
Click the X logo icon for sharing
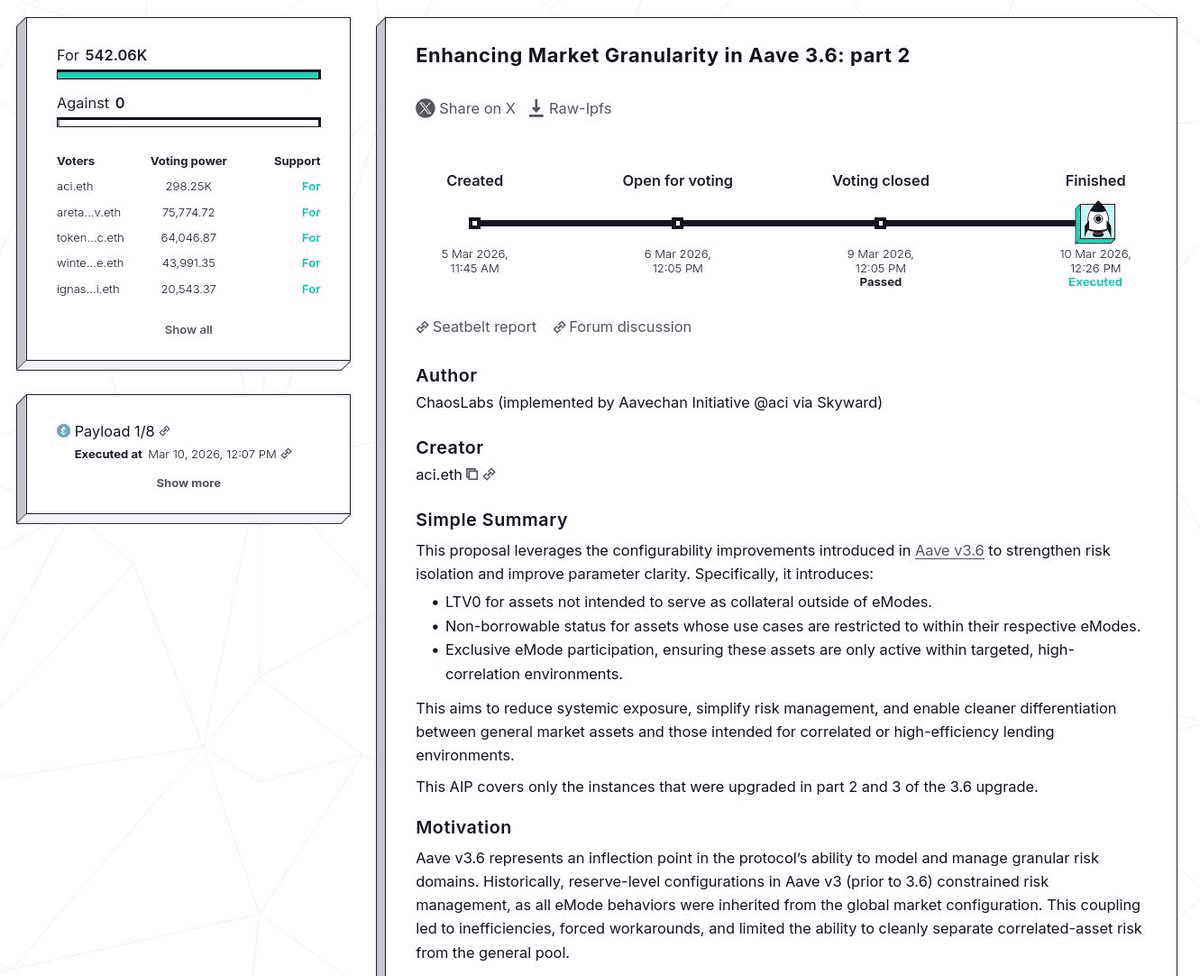point(426,108)
